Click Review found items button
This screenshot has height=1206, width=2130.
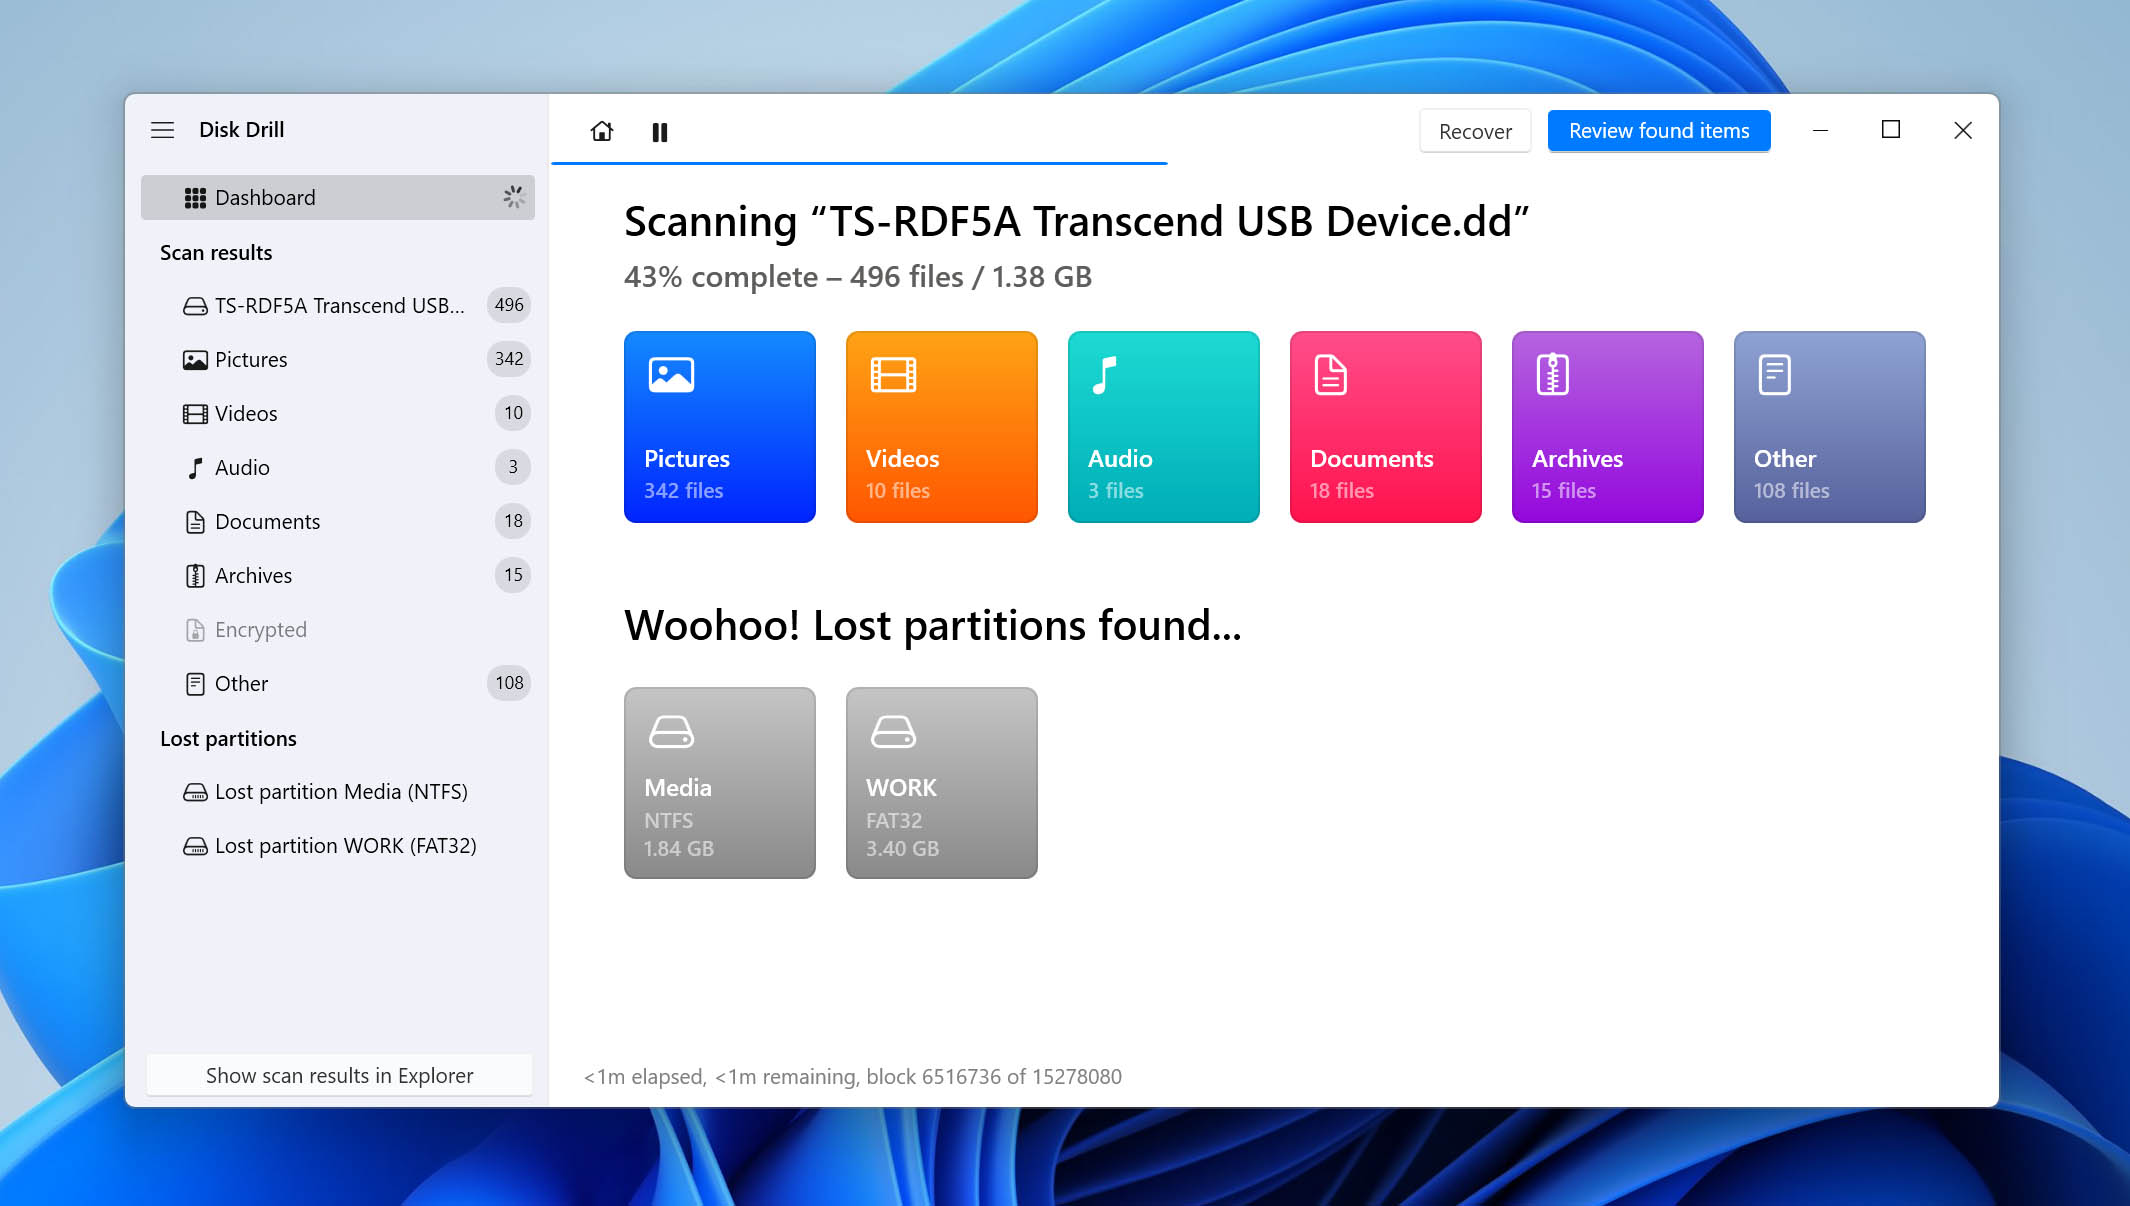coord(1659,131)
